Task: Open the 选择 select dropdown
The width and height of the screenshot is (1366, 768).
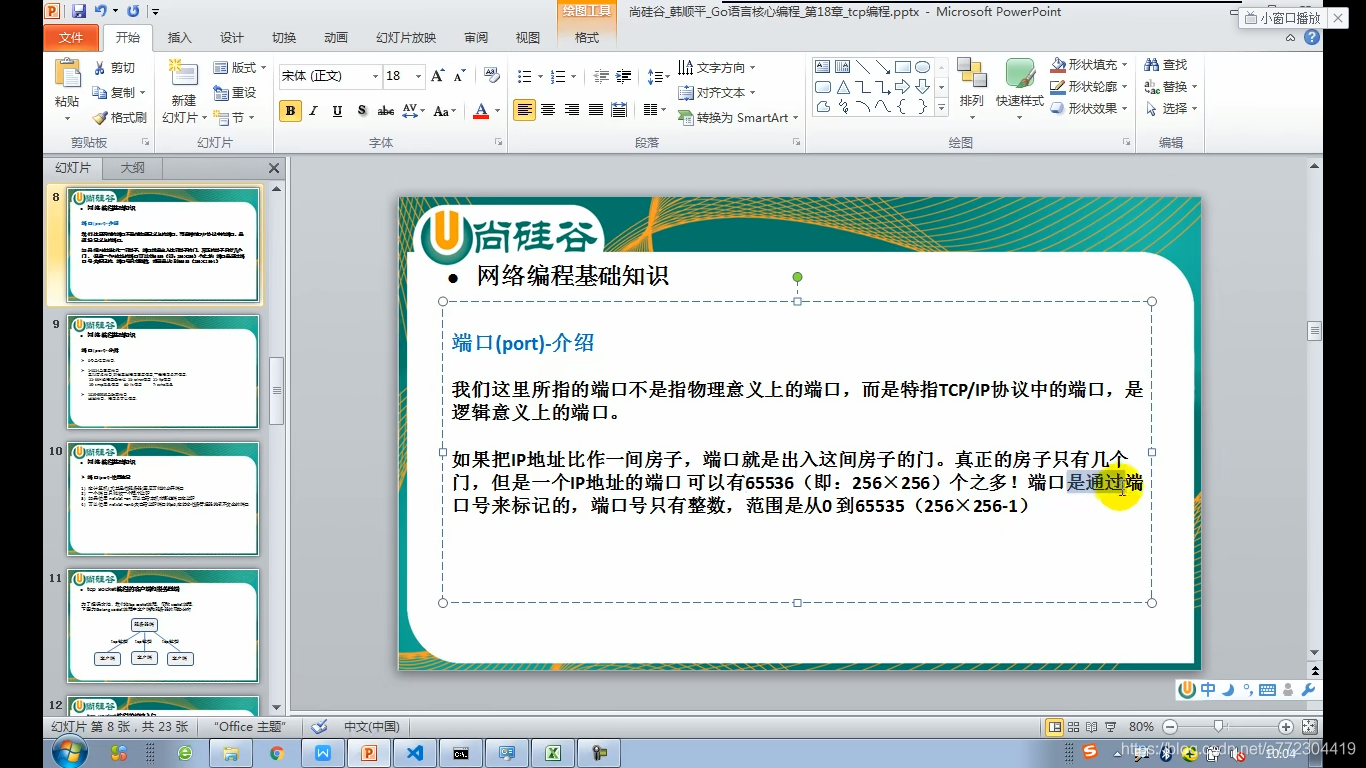Action: [x=1171, y=108]
